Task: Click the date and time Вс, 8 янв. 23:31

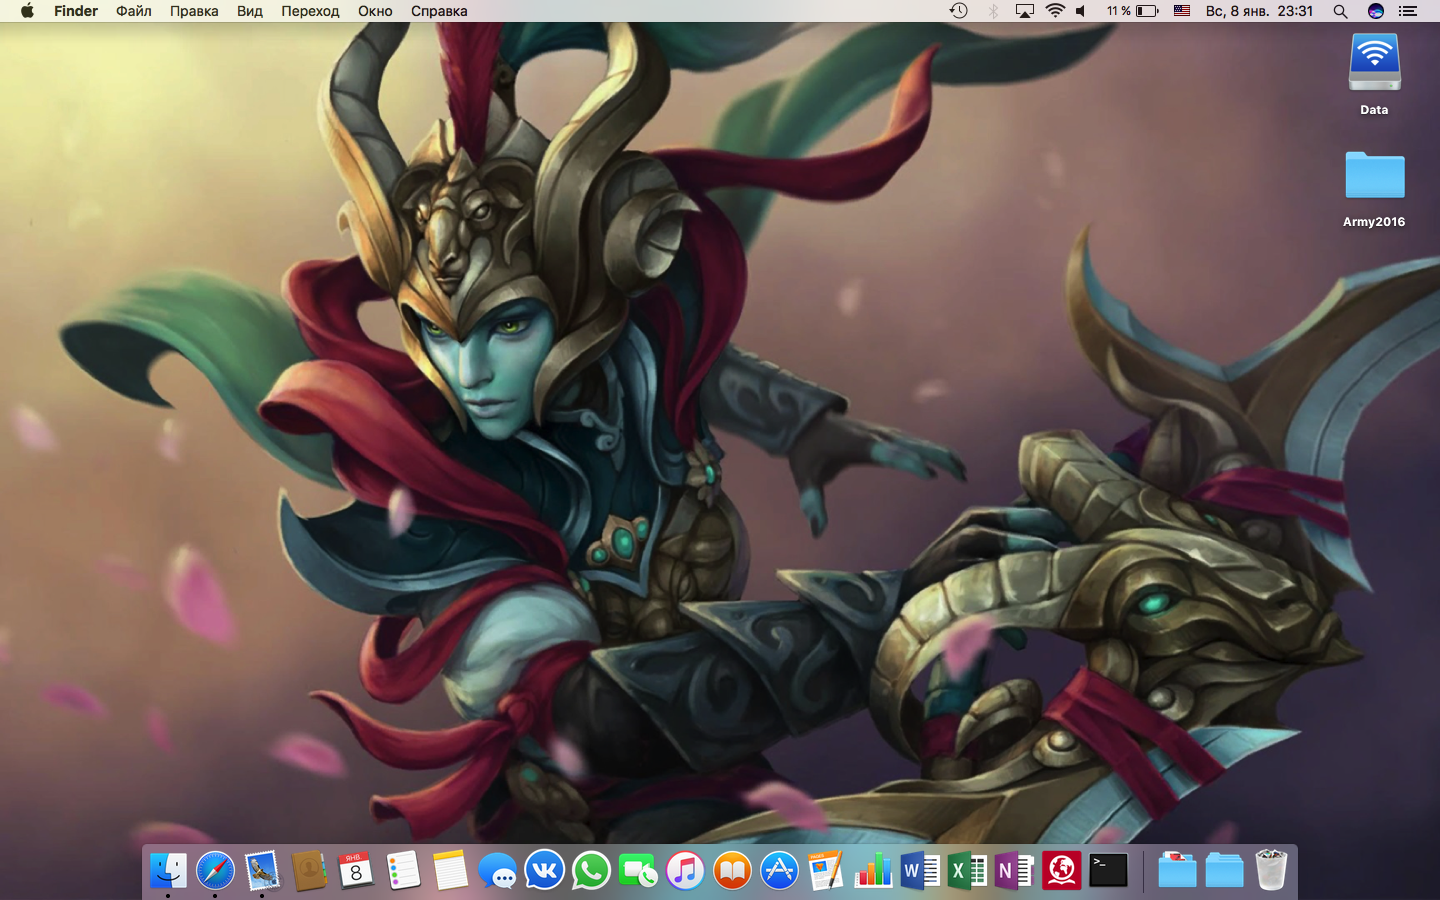Action: [1259, 11]
